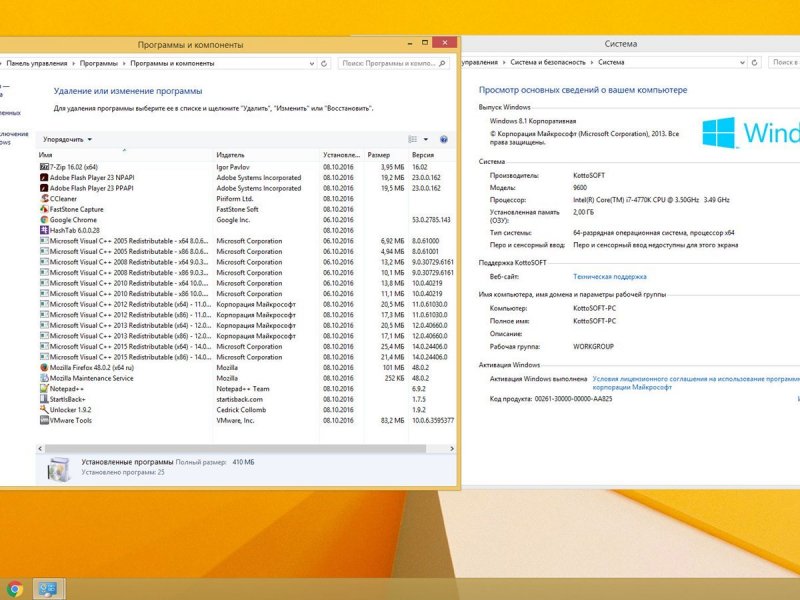Select the "Igor Pavlov" publisher cell
Screen dimensions: 800x600
coord(233,167)
